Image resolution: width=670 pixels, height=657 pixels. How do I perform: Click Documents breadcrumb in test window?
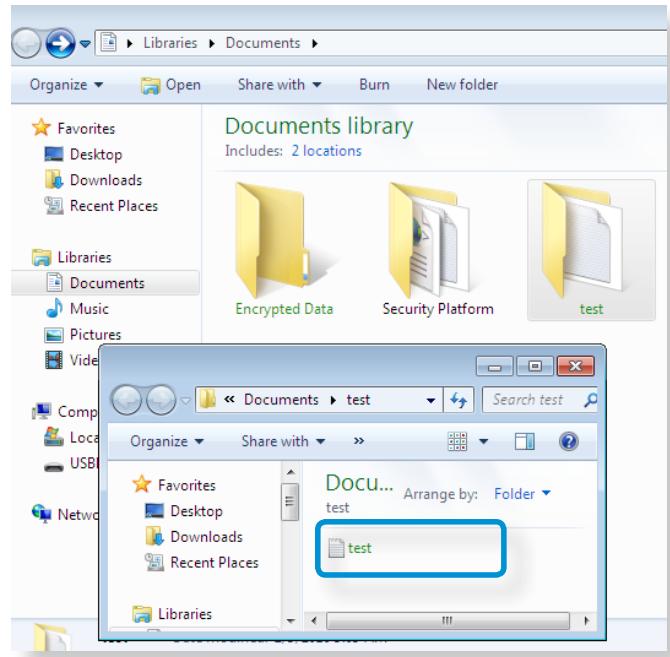coord(281,400)
